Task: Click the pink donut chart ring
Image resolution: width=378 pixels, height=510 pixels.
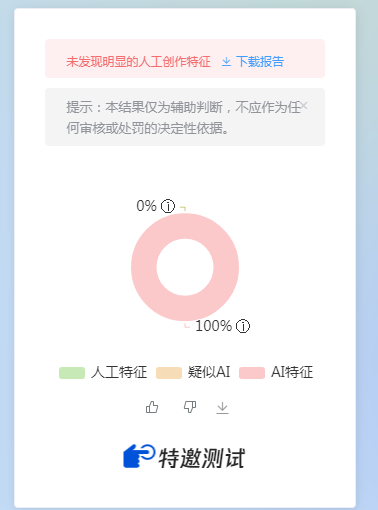Action: [144, 267]
